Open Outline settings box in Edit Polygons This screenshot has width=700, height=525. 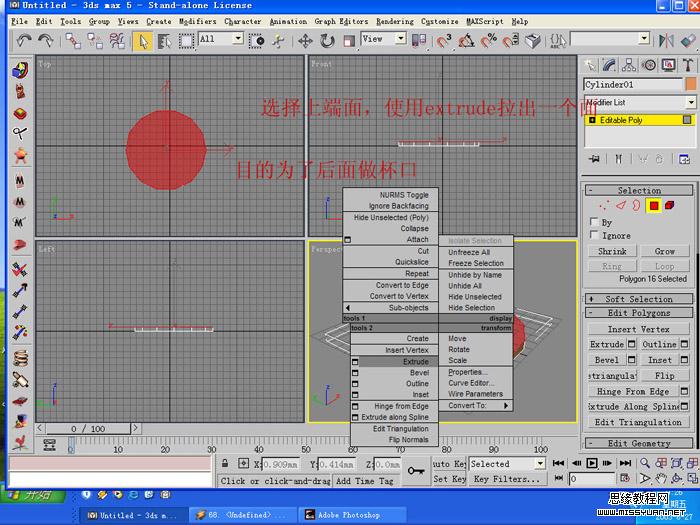pyautogui.click(x=684, y=344)
